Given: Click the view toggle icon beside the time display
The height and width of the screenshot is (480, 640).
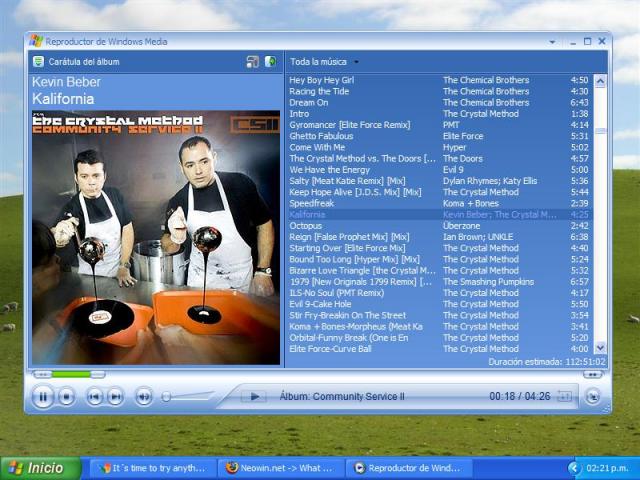Looking at the screenshot, I should (564, 396).
